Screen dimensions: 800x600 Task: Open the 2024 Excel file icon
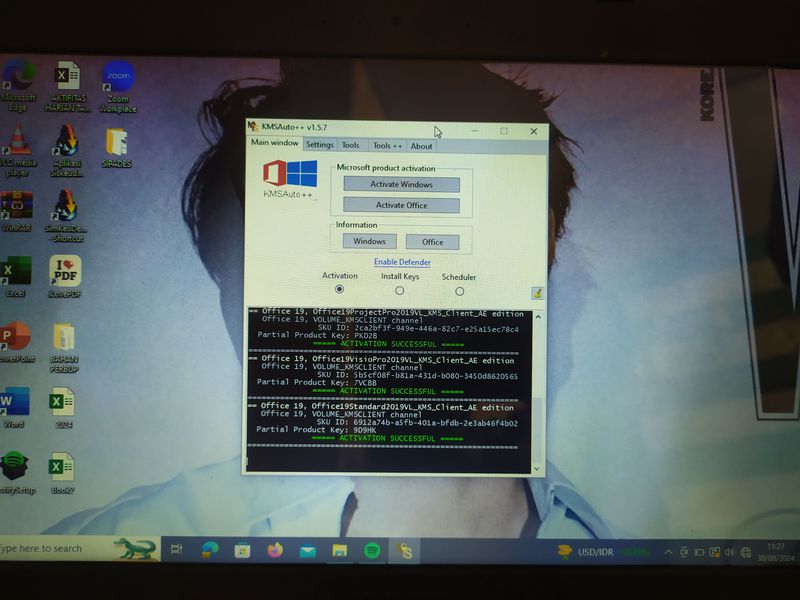(63, 404)
